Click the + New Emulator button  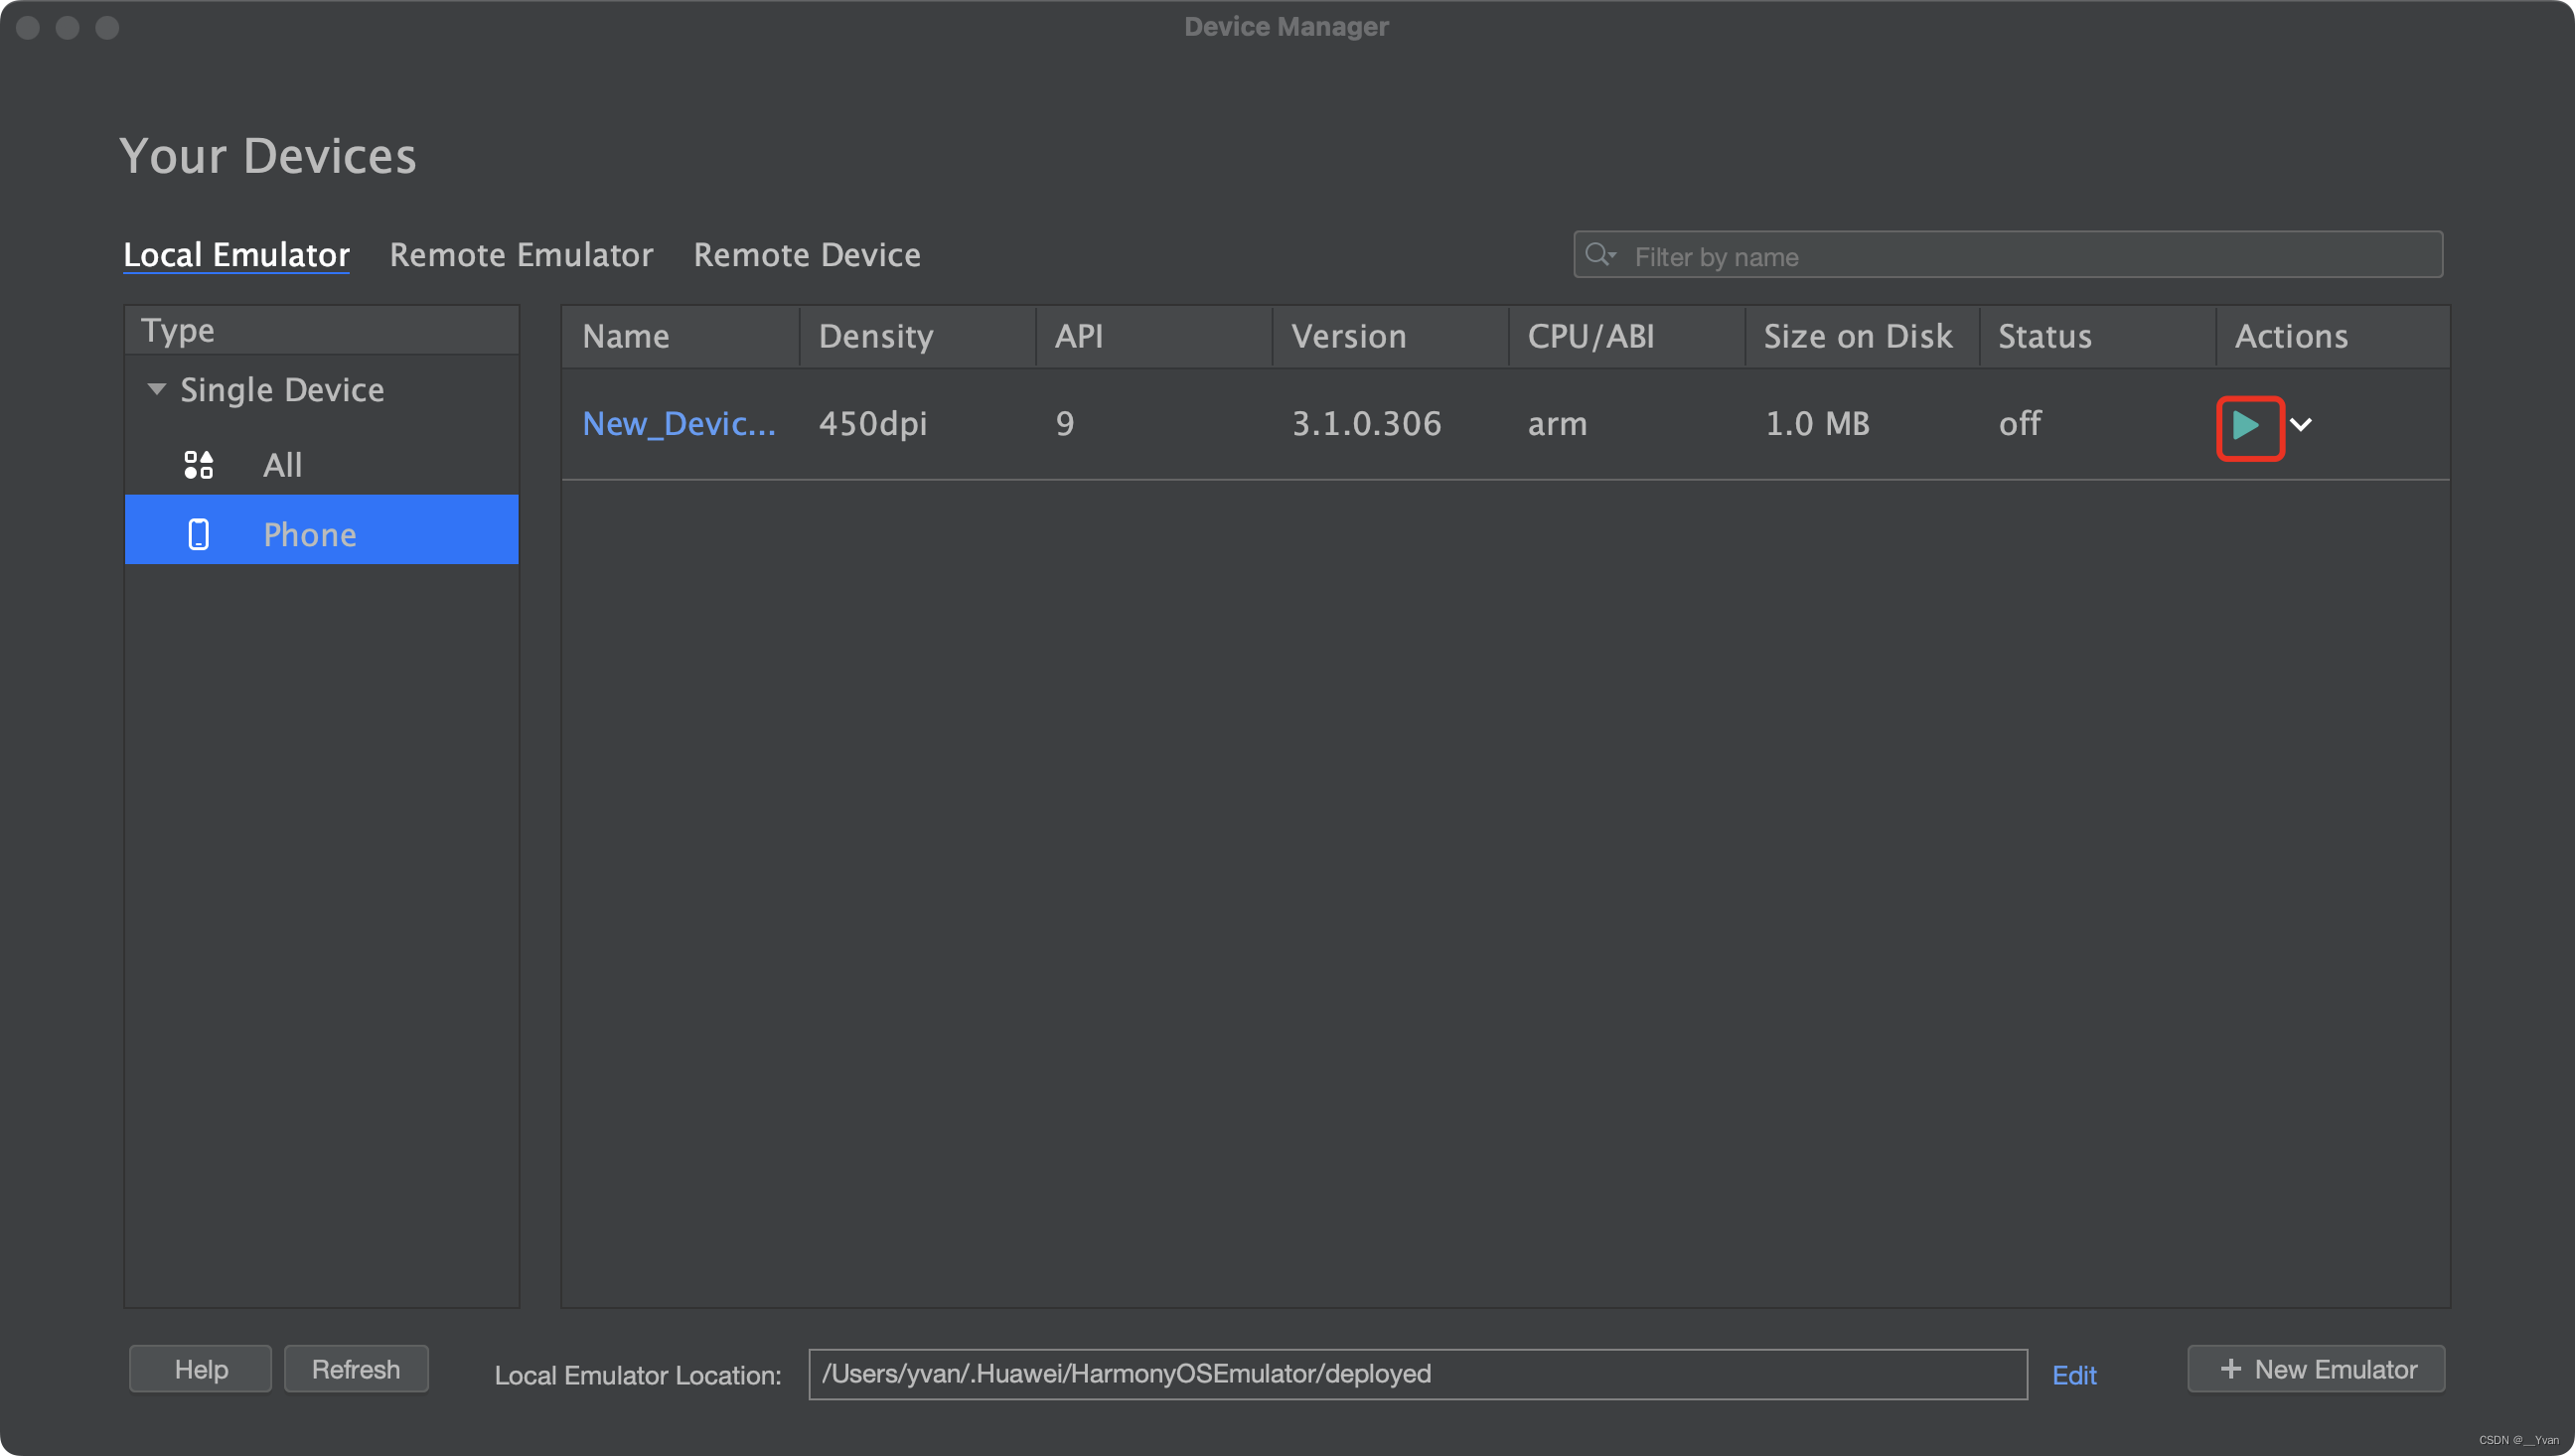(x=2321, y=1368)
